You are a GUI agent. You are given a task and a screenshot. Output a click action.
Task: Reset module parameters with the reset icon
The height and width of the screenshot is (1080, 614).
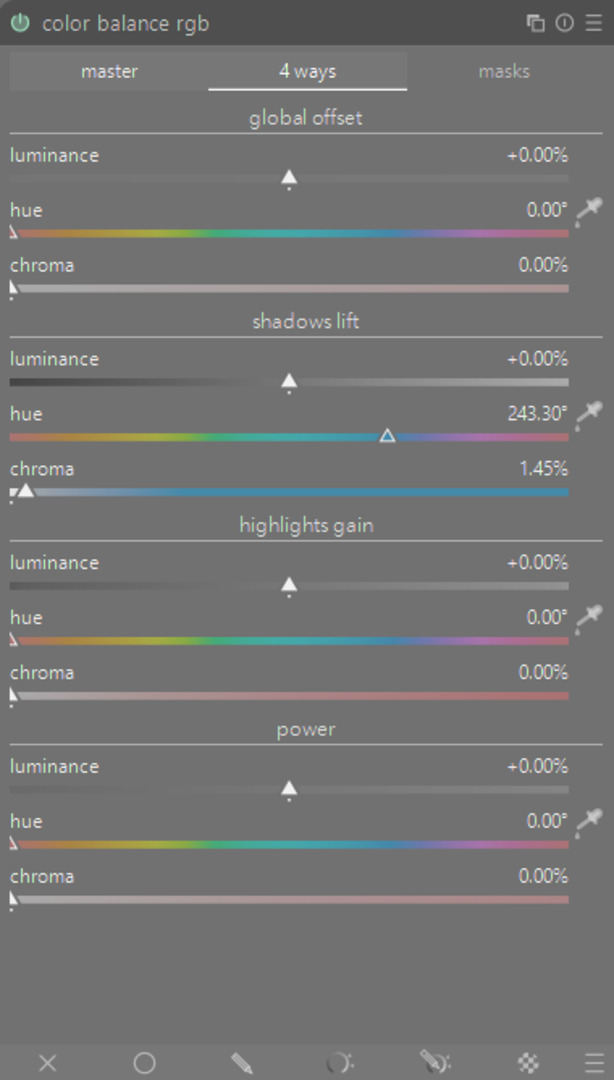tap(565, 23)
